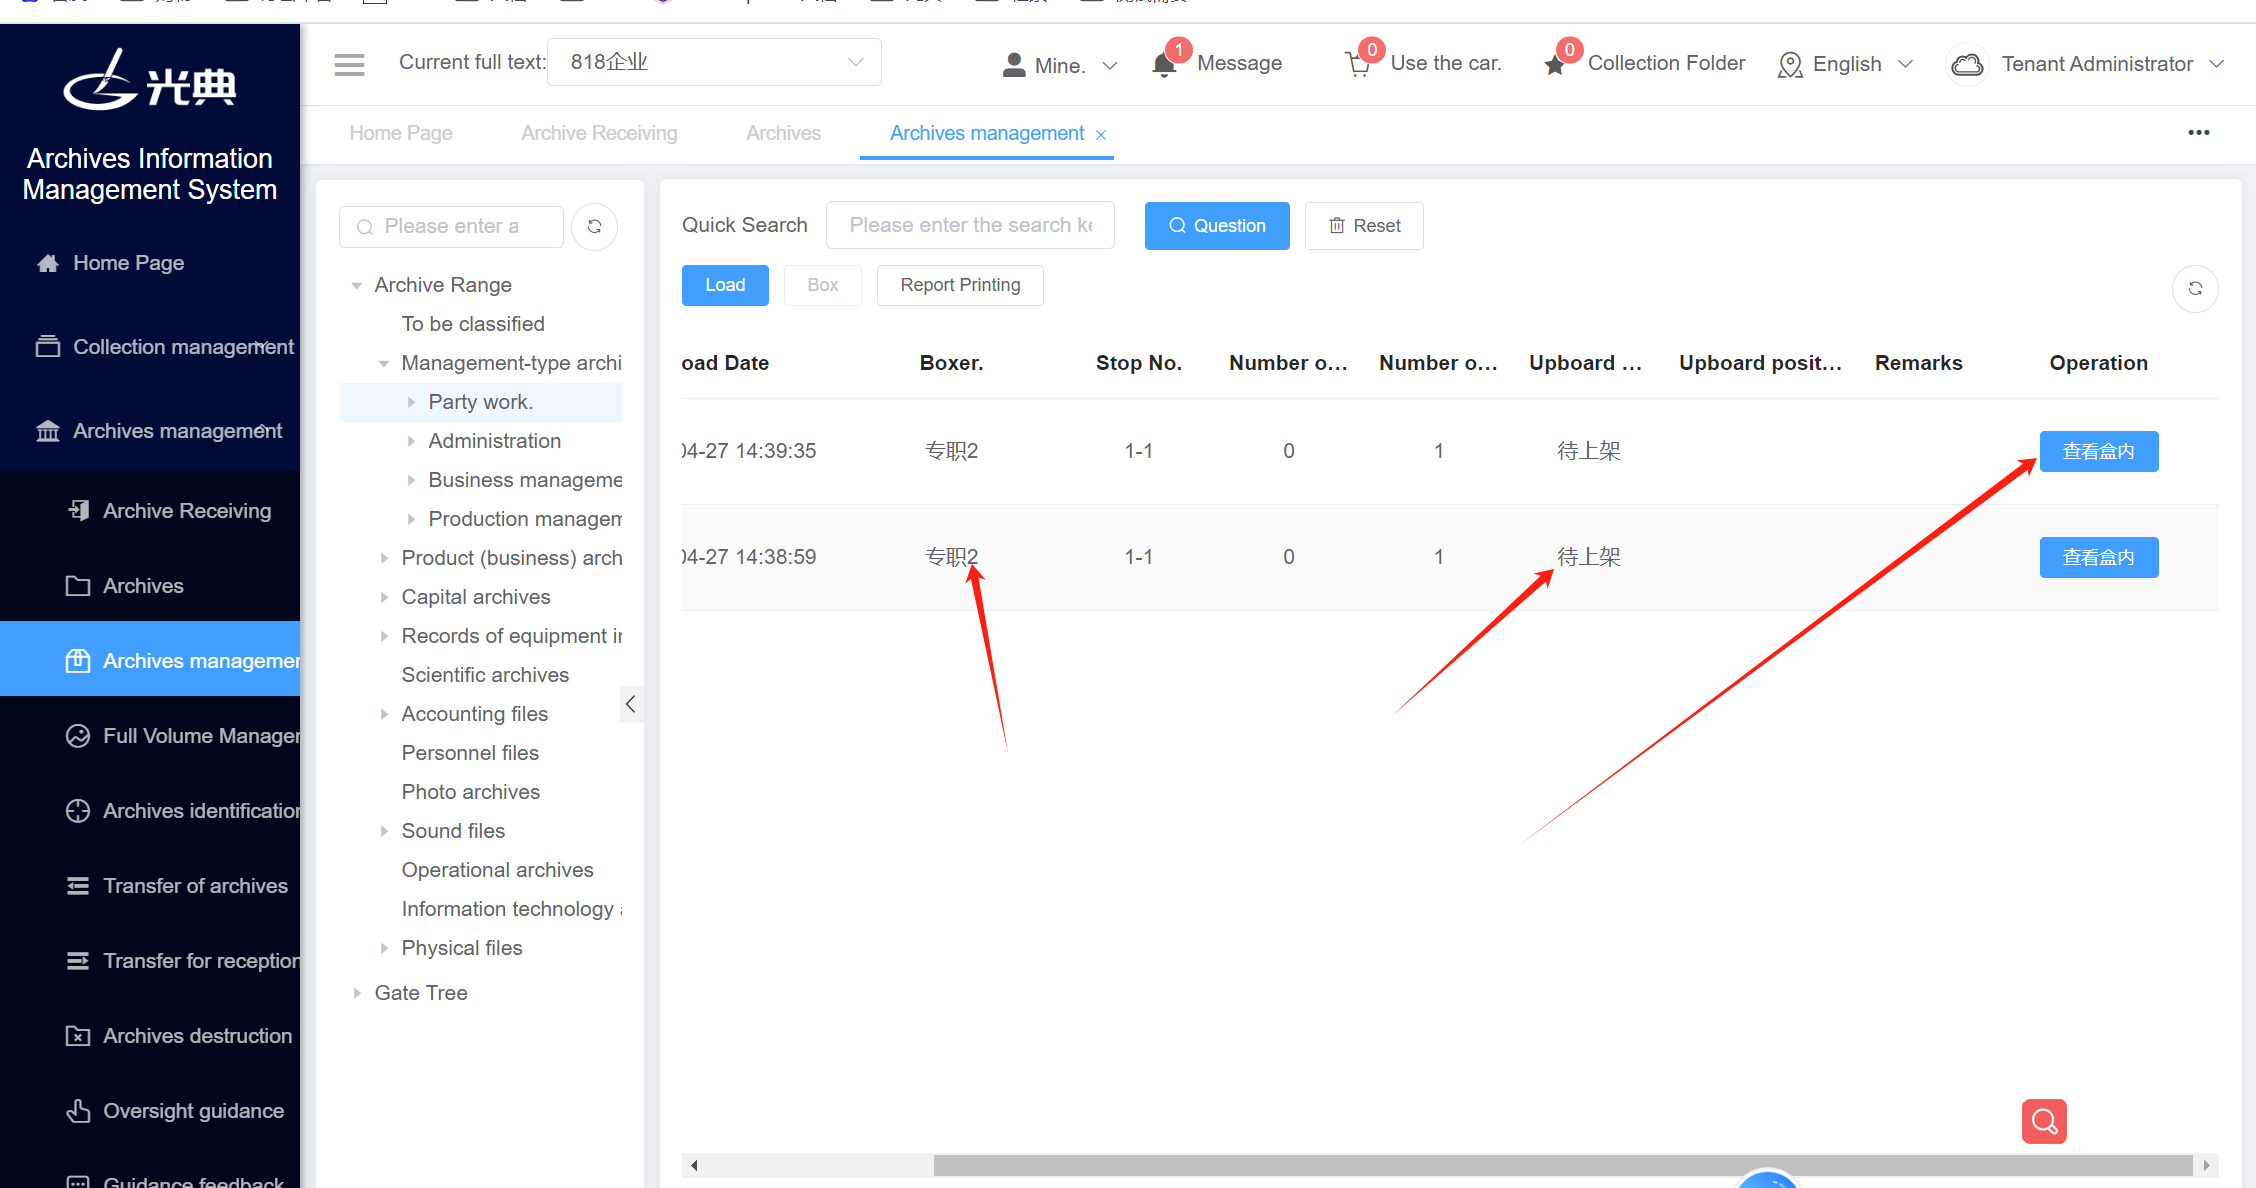Click the Full Volume Management sidebar icon
Viewport: 2256px width, 1188px height.
[x=78, y=736]
